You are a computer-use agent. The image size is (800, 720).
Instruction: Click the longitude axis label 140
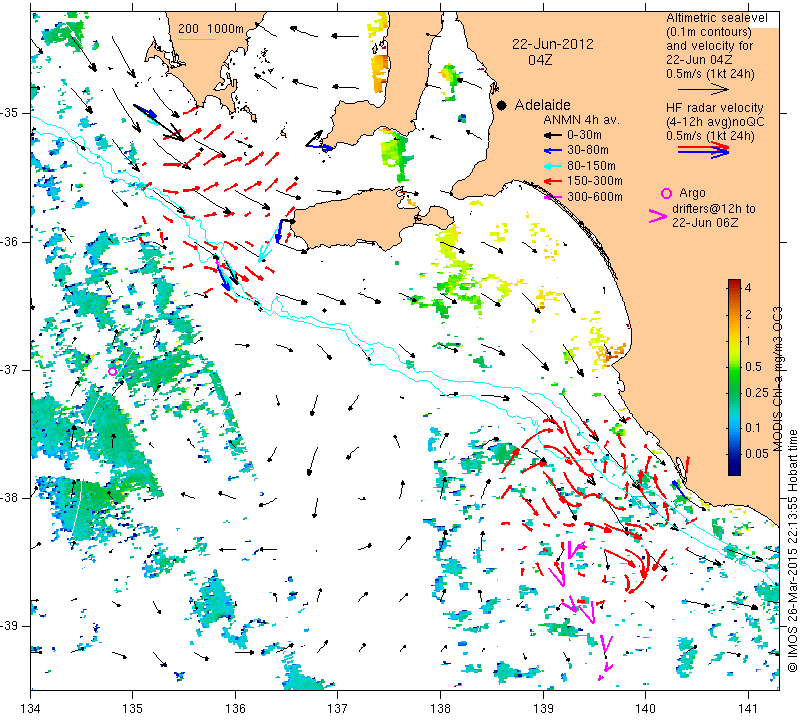coord(645,709)
